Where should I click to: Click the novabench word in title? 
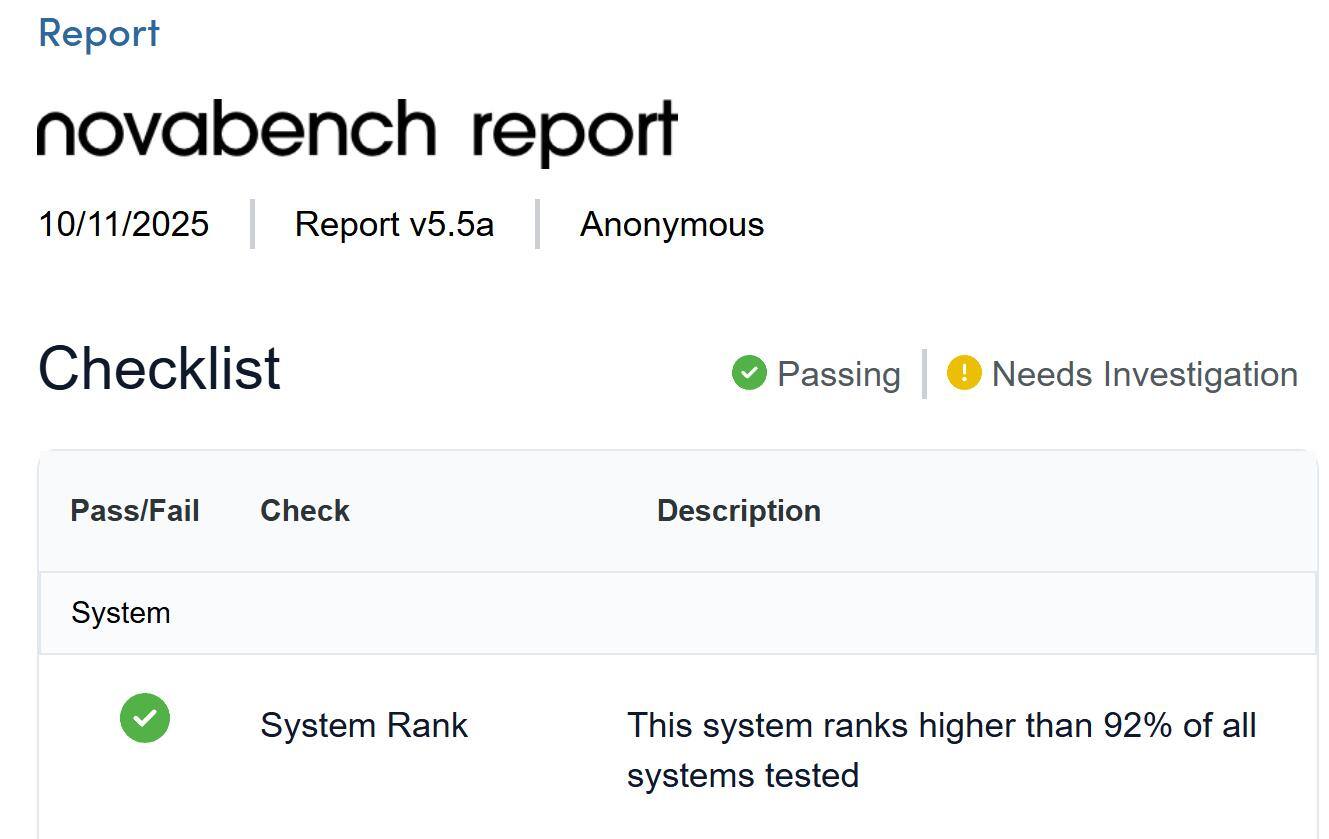pos(236,130)
